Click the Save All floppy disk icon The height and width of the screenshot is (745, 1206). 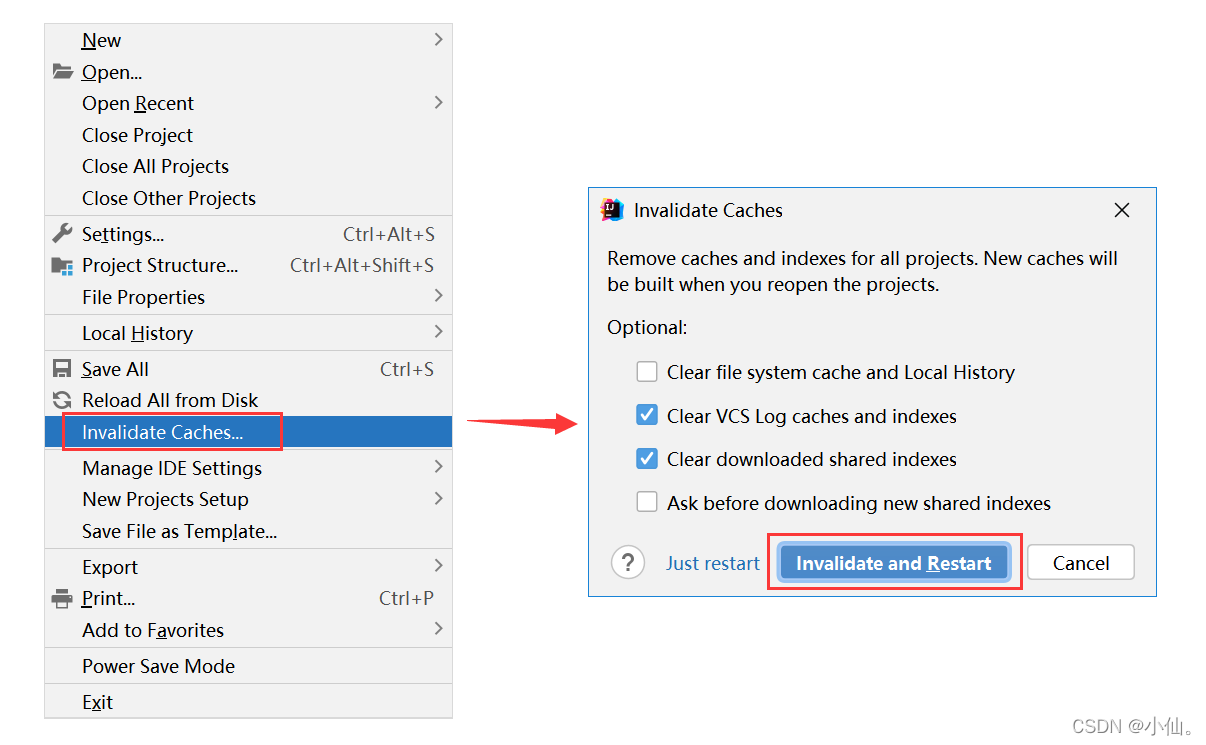click(61, 368)
